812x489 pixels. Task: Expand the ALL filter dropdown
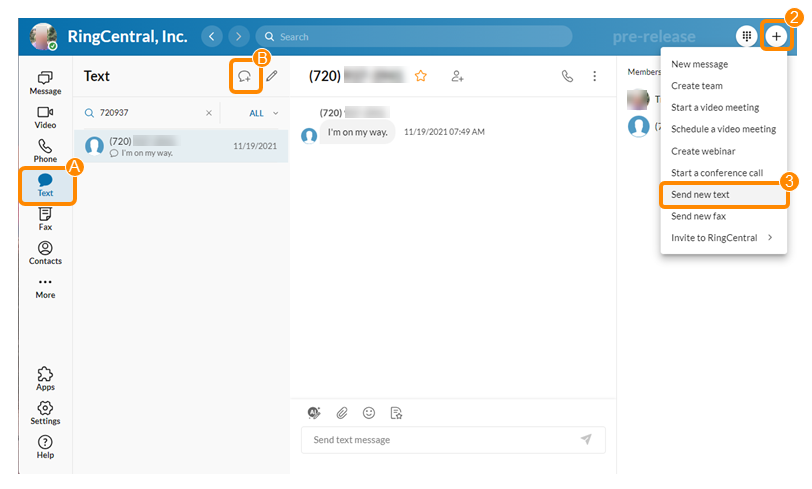[x=264, y=113]
